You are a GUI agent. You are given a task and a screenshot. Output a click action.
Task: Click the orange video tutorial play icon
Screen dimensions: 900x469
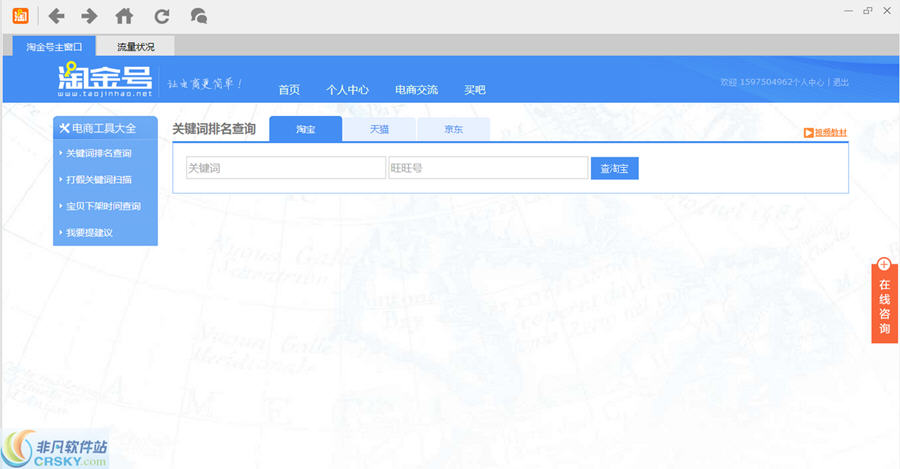(x=808, y=133)
